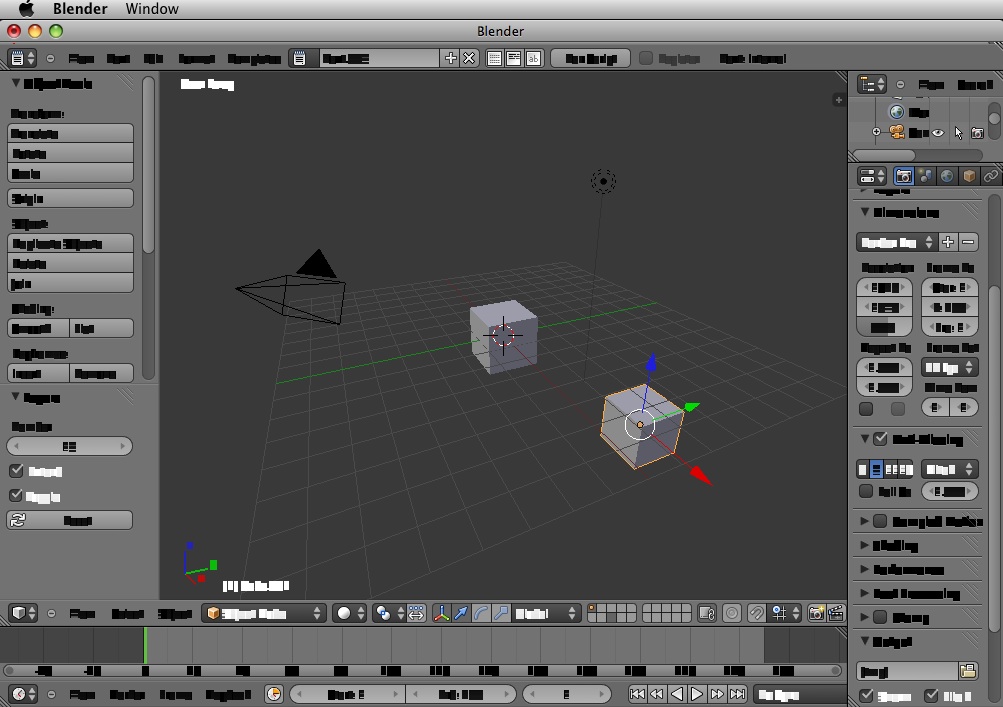Enable the rotate manipulator arc icon
Screen dimensions: 1003x707
[481, 613]
